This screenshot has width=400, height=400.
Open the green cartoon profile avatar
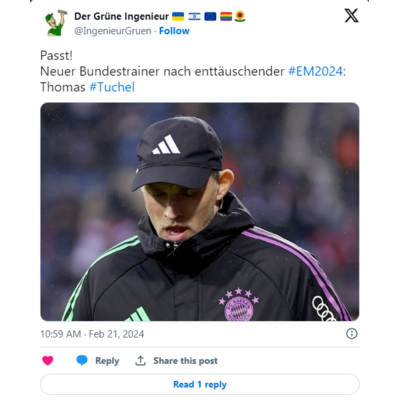click(x=56, y=23)
